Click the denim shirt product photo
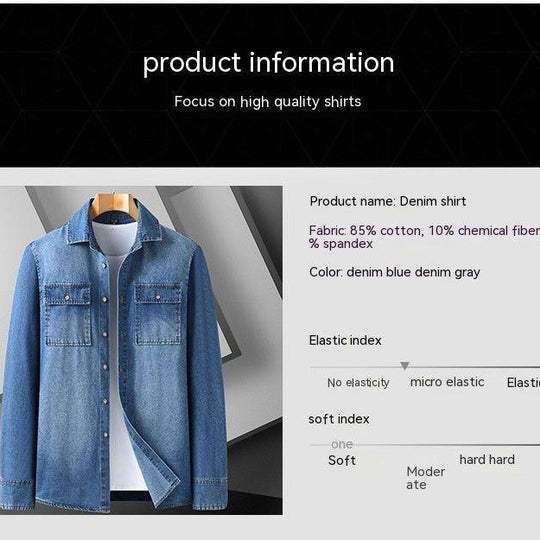 pyautogui.click(x=141, y=350)
